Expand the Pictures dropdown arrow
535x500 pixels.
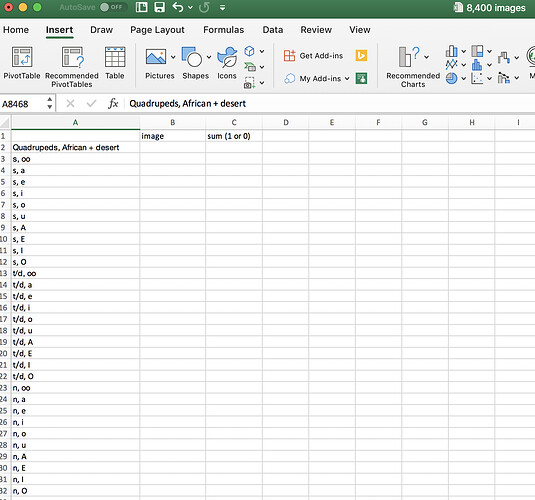pyautogui.click(x=173, y=57)
